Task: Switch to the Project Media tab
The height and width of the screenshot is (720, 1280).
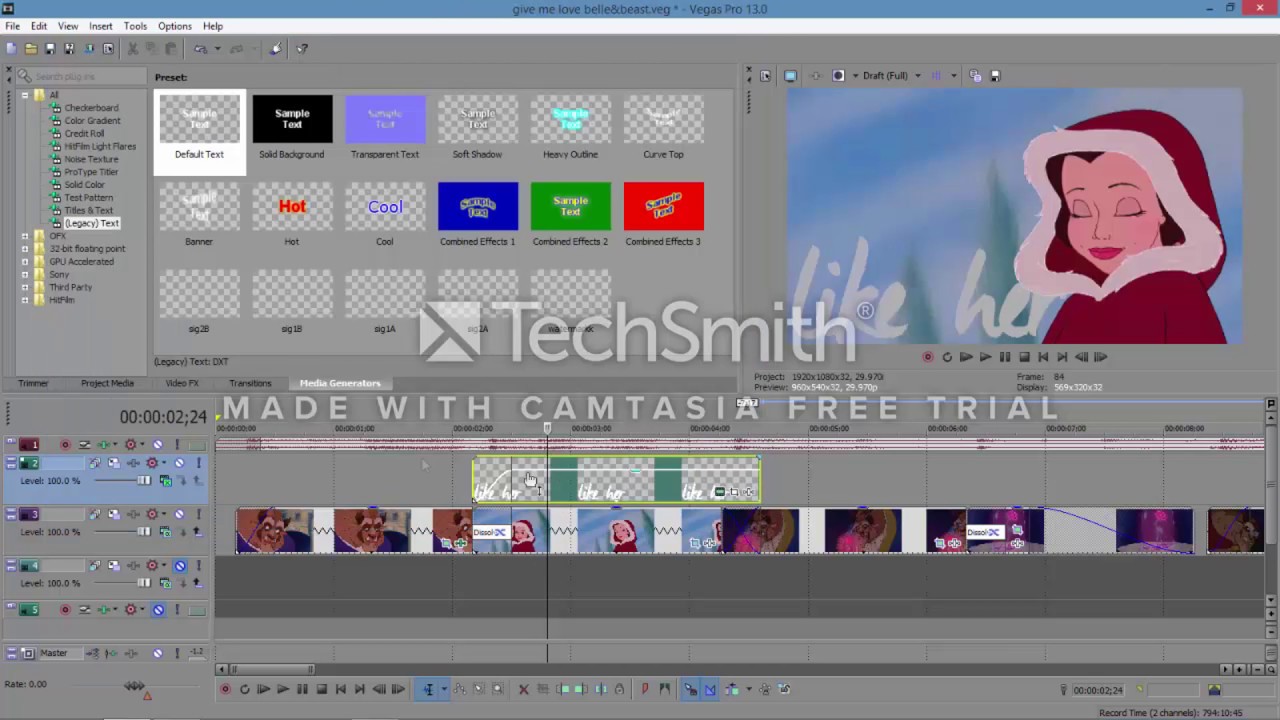Action: pyautogui.click(x=107, y=383)
